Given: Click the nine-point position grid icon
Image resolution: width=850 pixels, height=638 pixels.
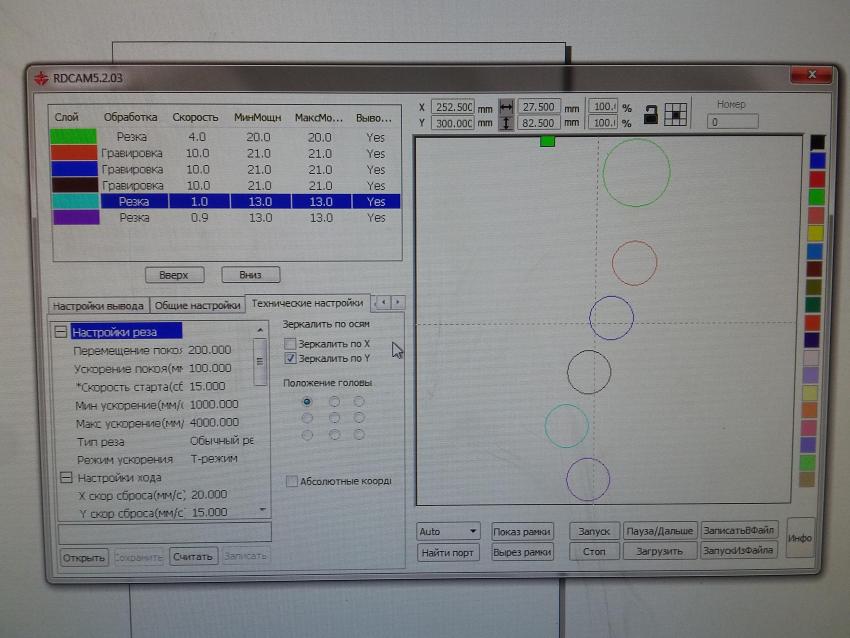Looking at the screenshot, I should pos(676,113).
